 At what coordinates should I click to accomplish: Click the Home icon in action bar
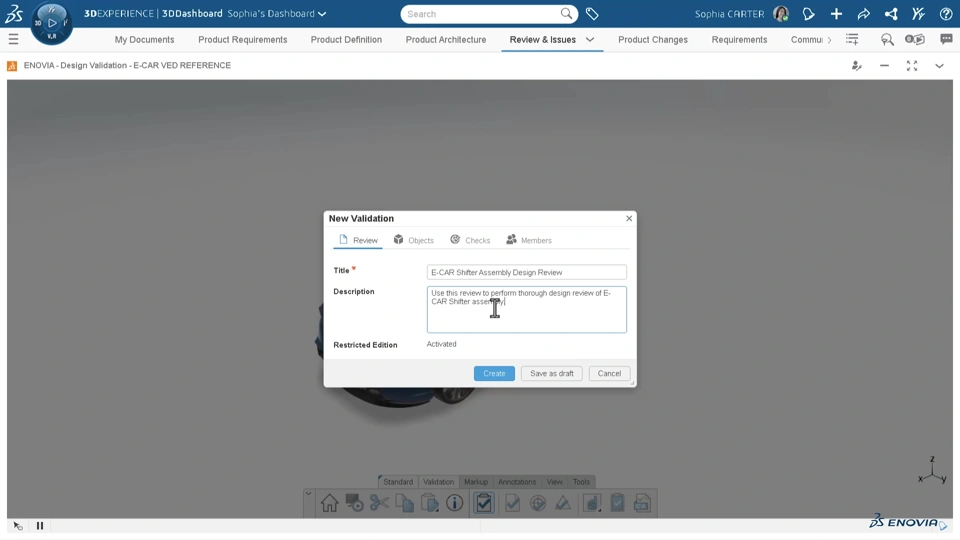coord(329,503)
